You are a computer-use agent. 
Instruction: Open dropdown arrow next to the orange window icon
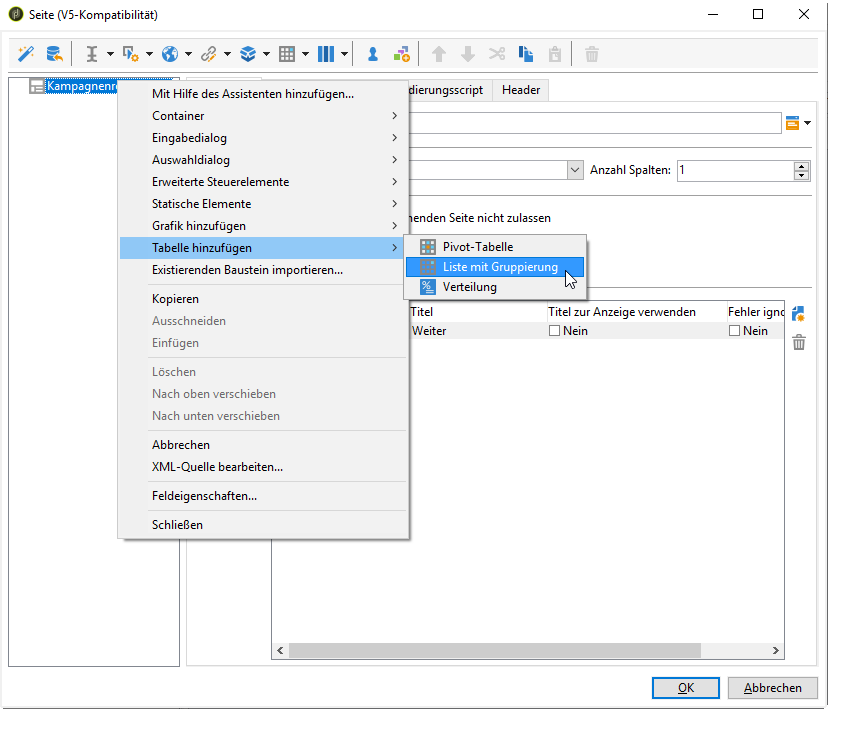tap(807, 123)
